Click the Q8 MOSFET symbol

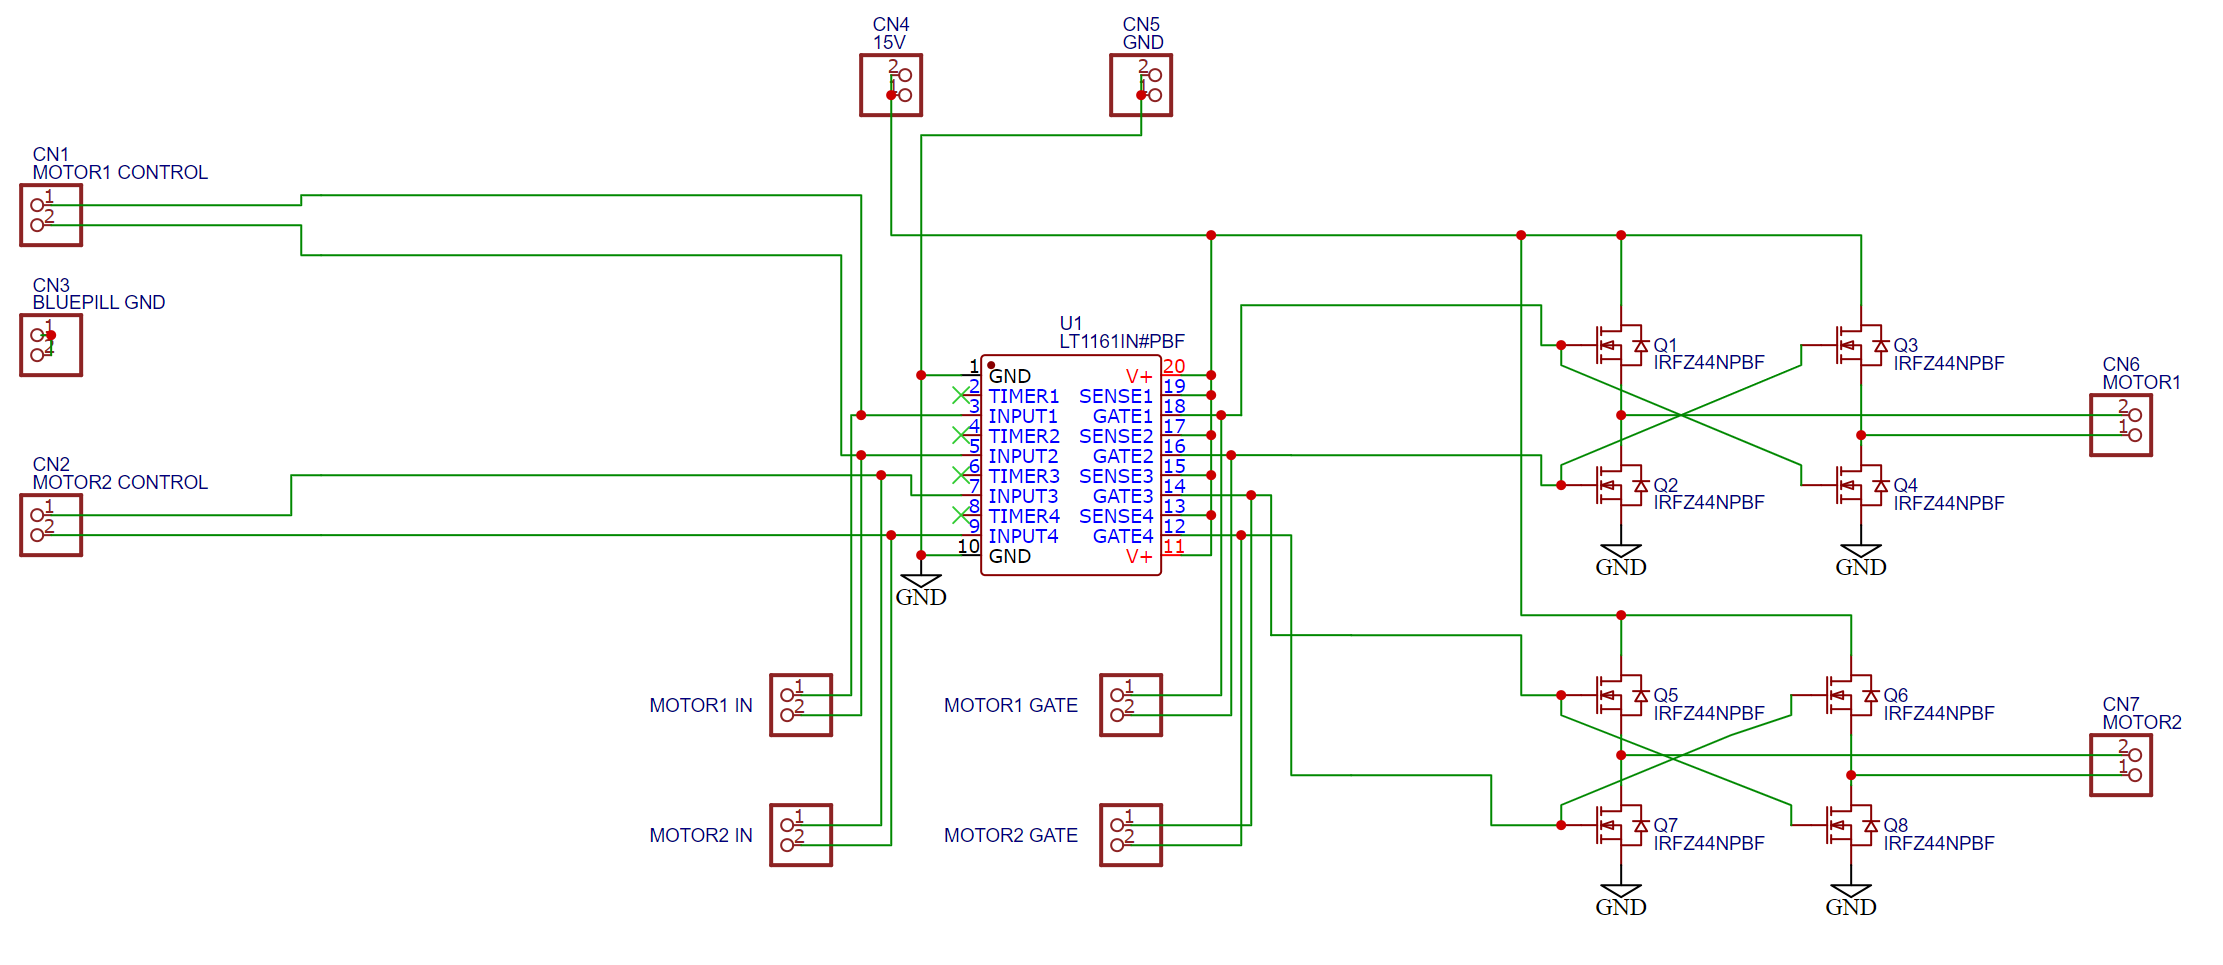coord(1850,825)
